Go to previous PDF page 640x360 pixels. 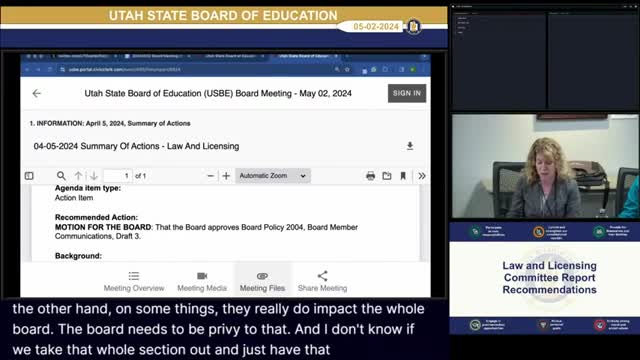point(78,176)
